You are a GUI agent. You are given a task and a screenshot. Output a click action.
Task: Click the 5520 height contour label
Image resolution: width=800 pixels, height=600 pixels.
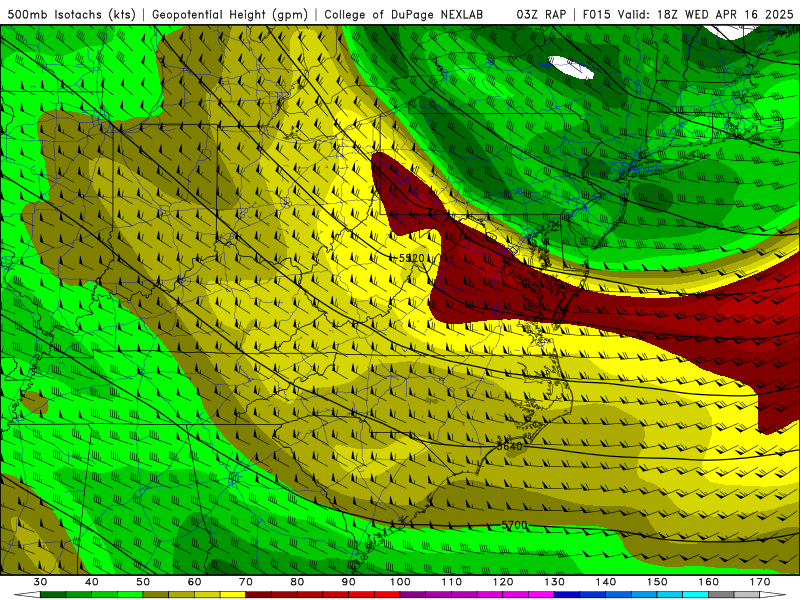tap(411, 258)
